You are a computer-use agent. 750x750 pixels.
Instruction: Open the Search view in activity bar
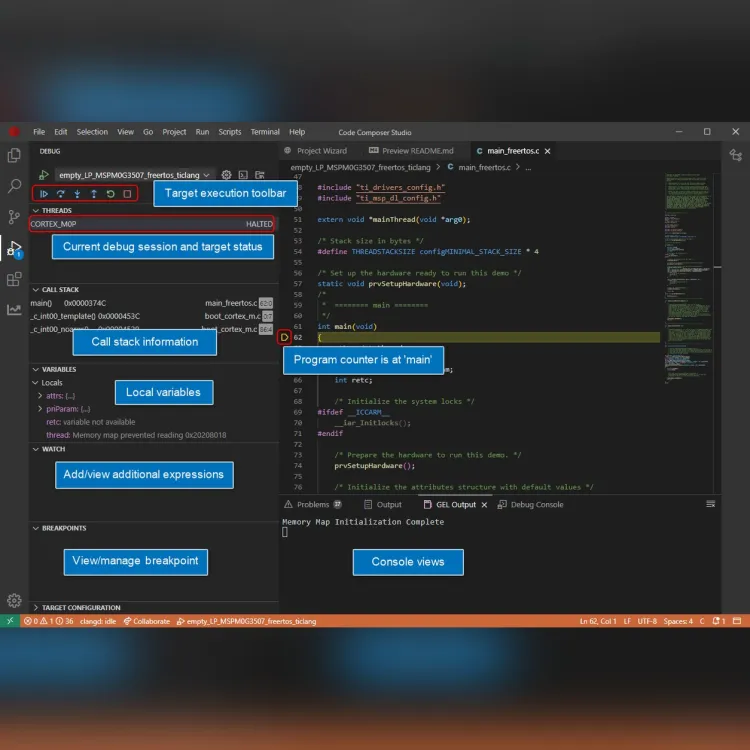(x=14, y=186)
